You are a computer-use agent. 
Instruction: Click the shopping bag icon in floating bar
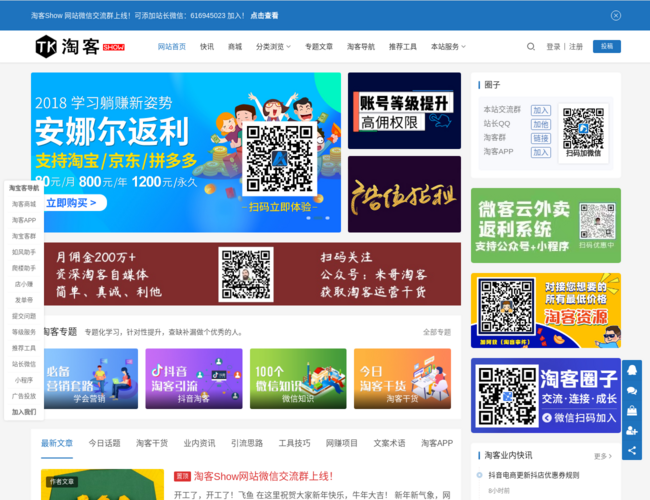click(632, 410)
